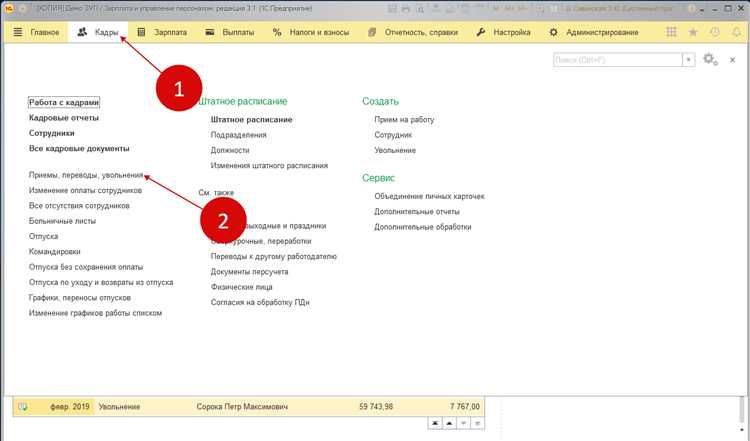The width and height of the screenshot is (750, 441).
Task: Open the Администрирование section
Action: 594,32
